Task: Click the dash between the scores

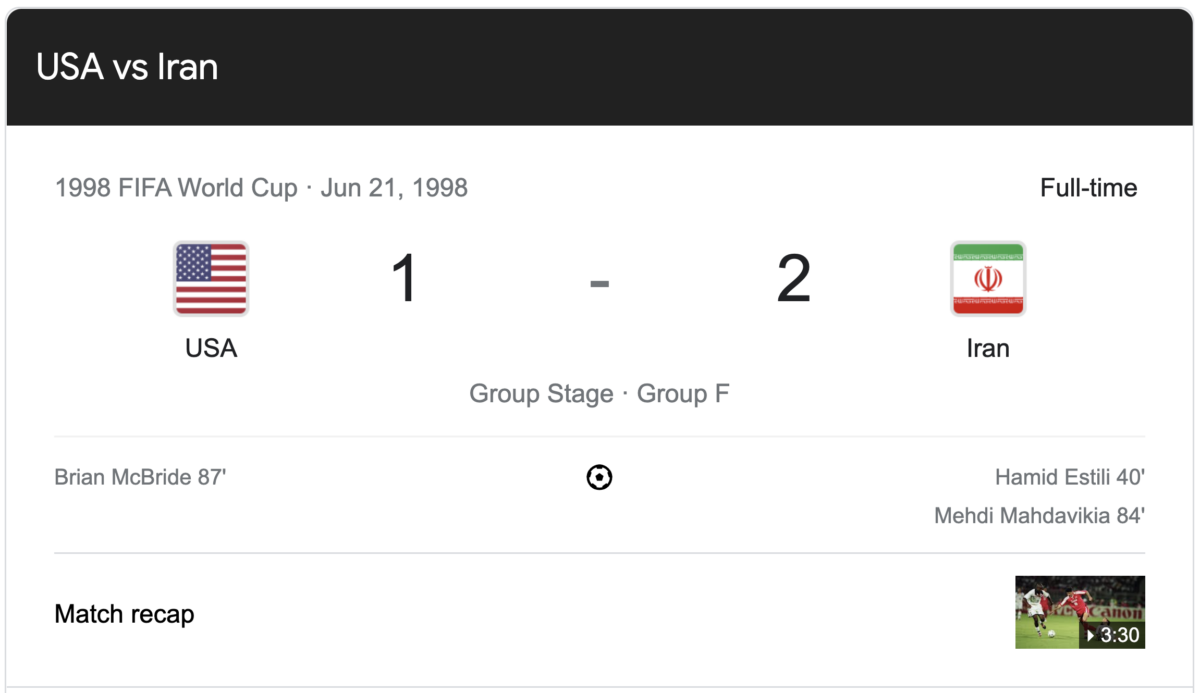Action: [x=599, y=284]
